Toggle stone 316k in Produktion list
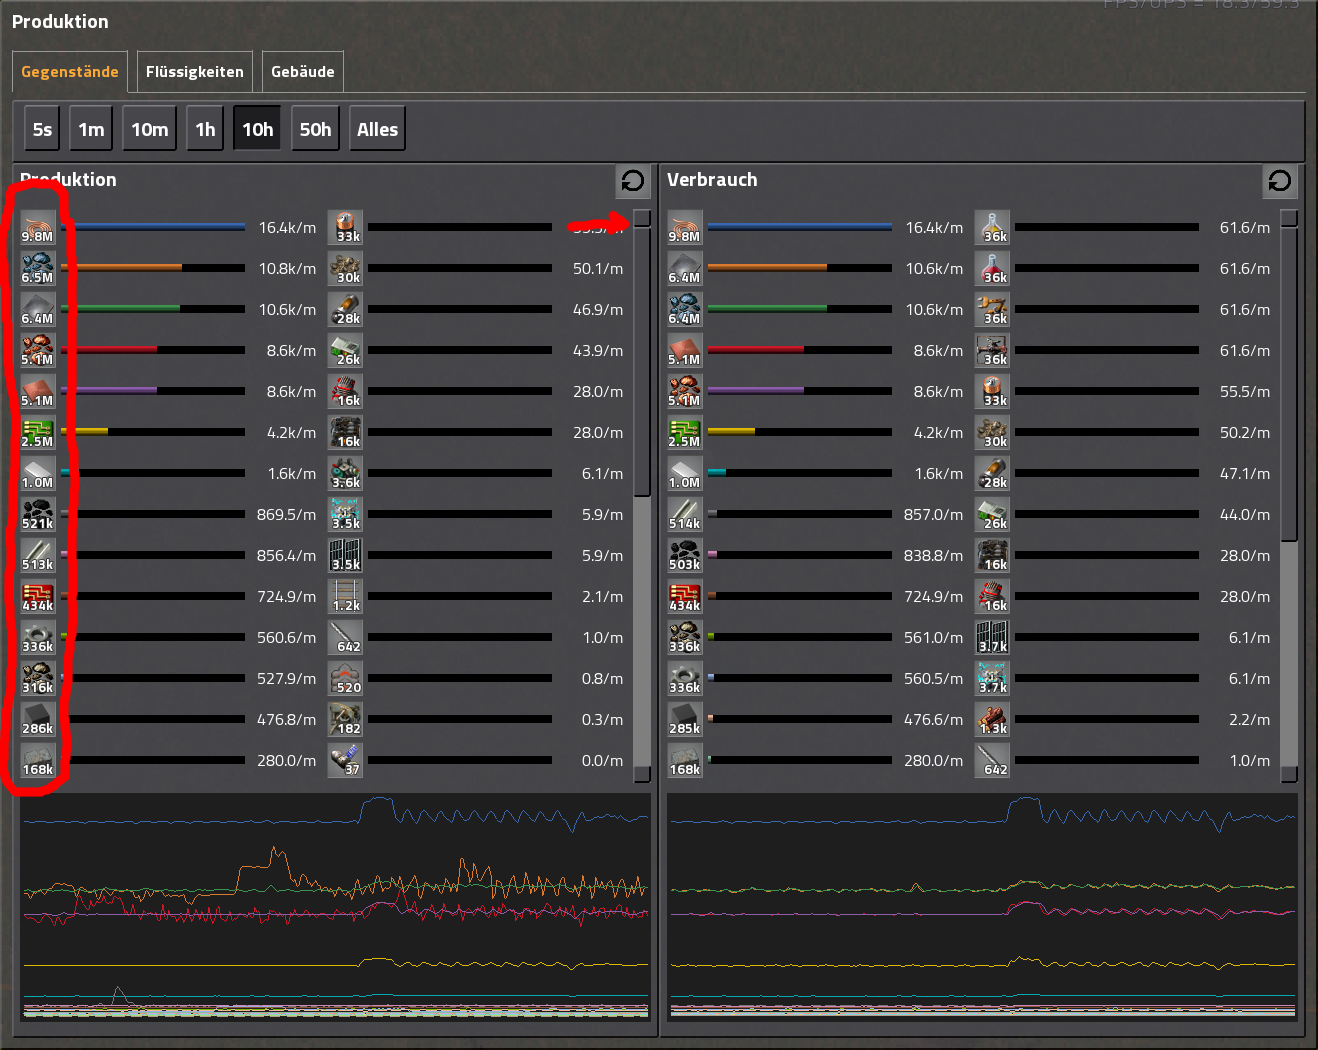 click(x=38, y=678)
